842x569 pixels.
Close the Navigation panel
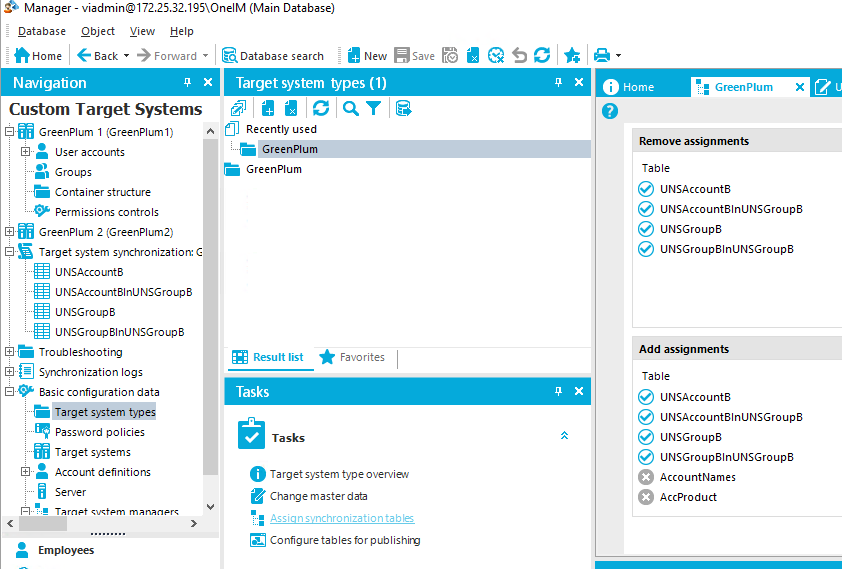[208, 82]
